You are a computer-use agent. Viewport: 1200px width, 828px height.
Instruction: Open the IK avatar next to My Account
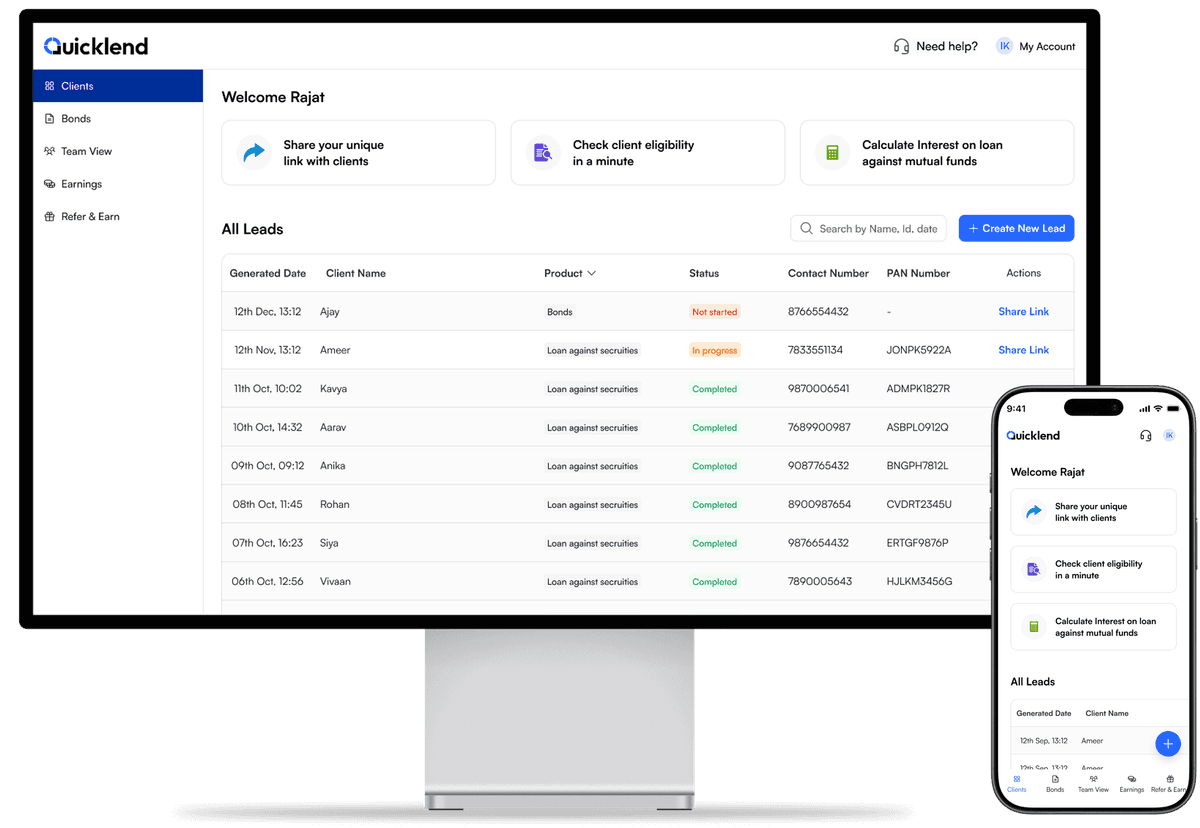click(x=1004, y=46)
